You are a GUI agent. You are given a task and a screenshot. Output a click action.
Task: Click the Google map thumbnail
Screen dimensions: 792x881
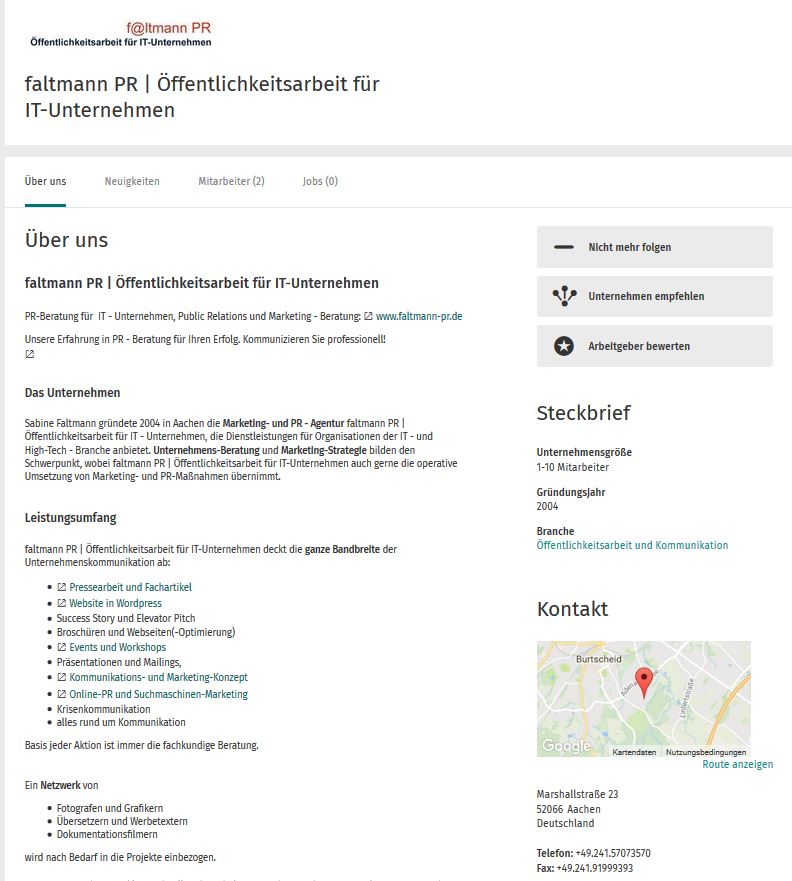click(644, 699)
